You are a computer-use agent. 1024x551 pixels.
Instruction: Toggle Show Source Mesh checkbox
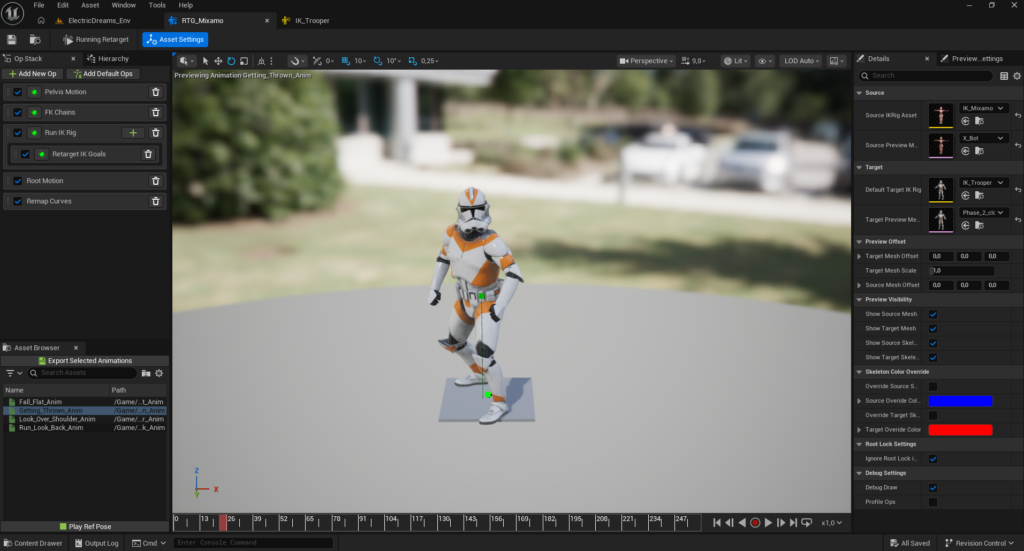point(933,314)
